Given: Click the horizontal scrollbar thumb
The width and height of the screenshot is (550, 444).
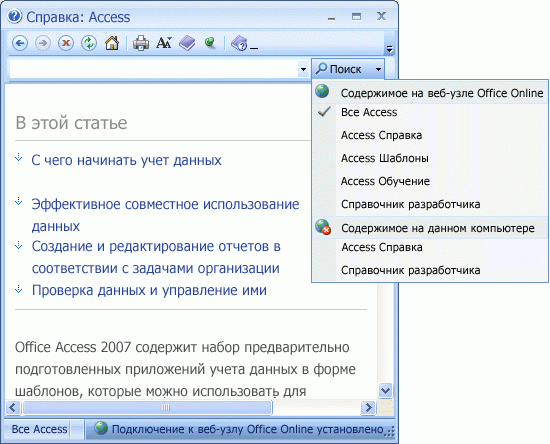Looking at the screenshot, I should (147, 408).
